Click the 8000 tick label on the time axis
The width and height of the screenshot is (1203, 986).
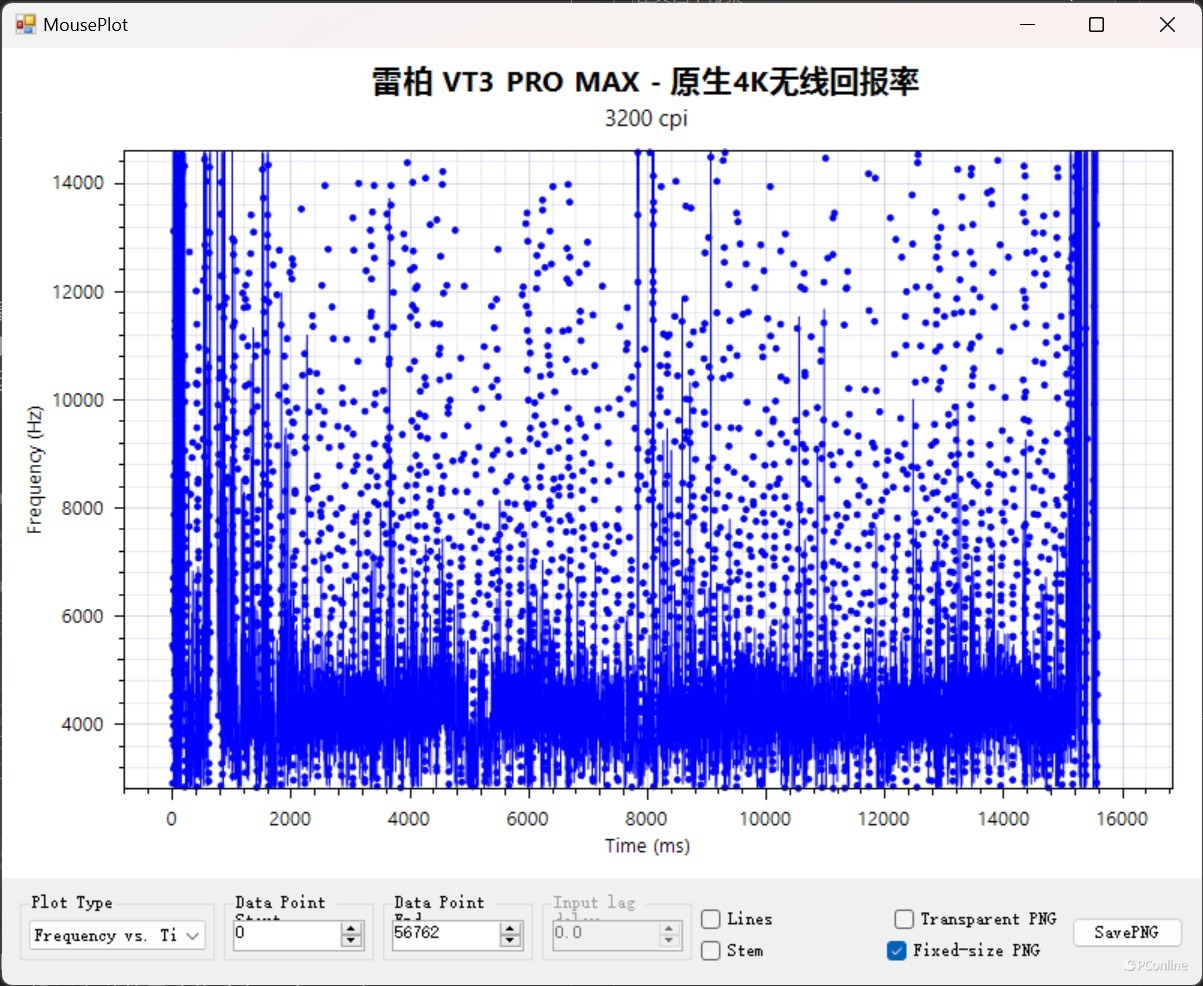(x=647, y=818)
